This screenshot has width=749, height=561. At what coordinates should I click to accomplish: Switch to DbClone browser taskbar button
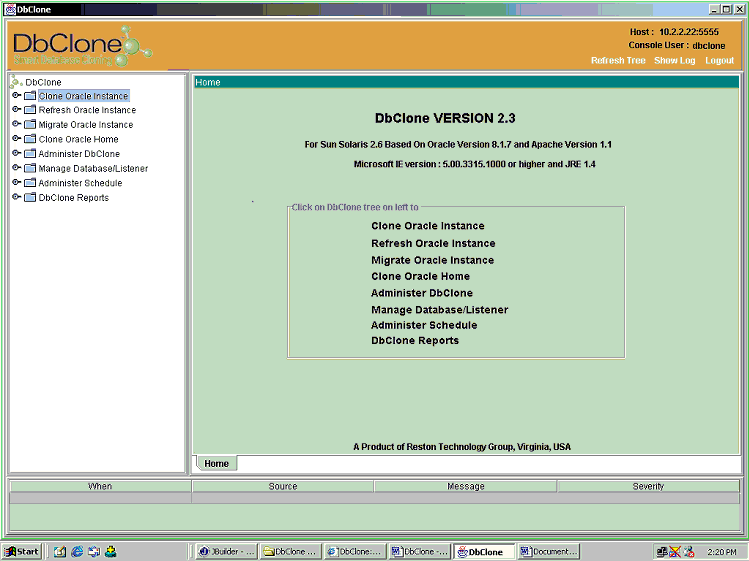[354, 551]
